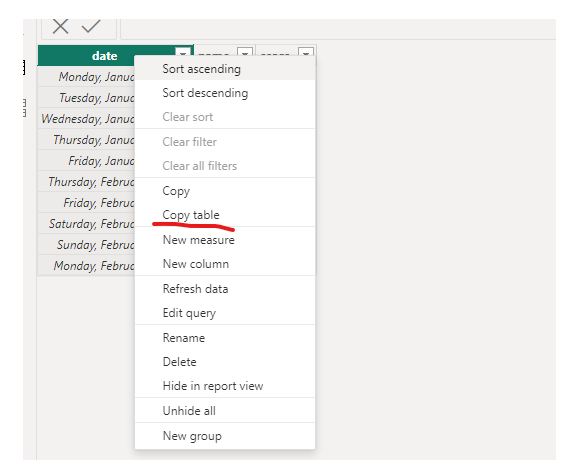
Task: Select the 'Friday, Janu...' date cell
Action: pyautogui.click(x=86, y=160)
